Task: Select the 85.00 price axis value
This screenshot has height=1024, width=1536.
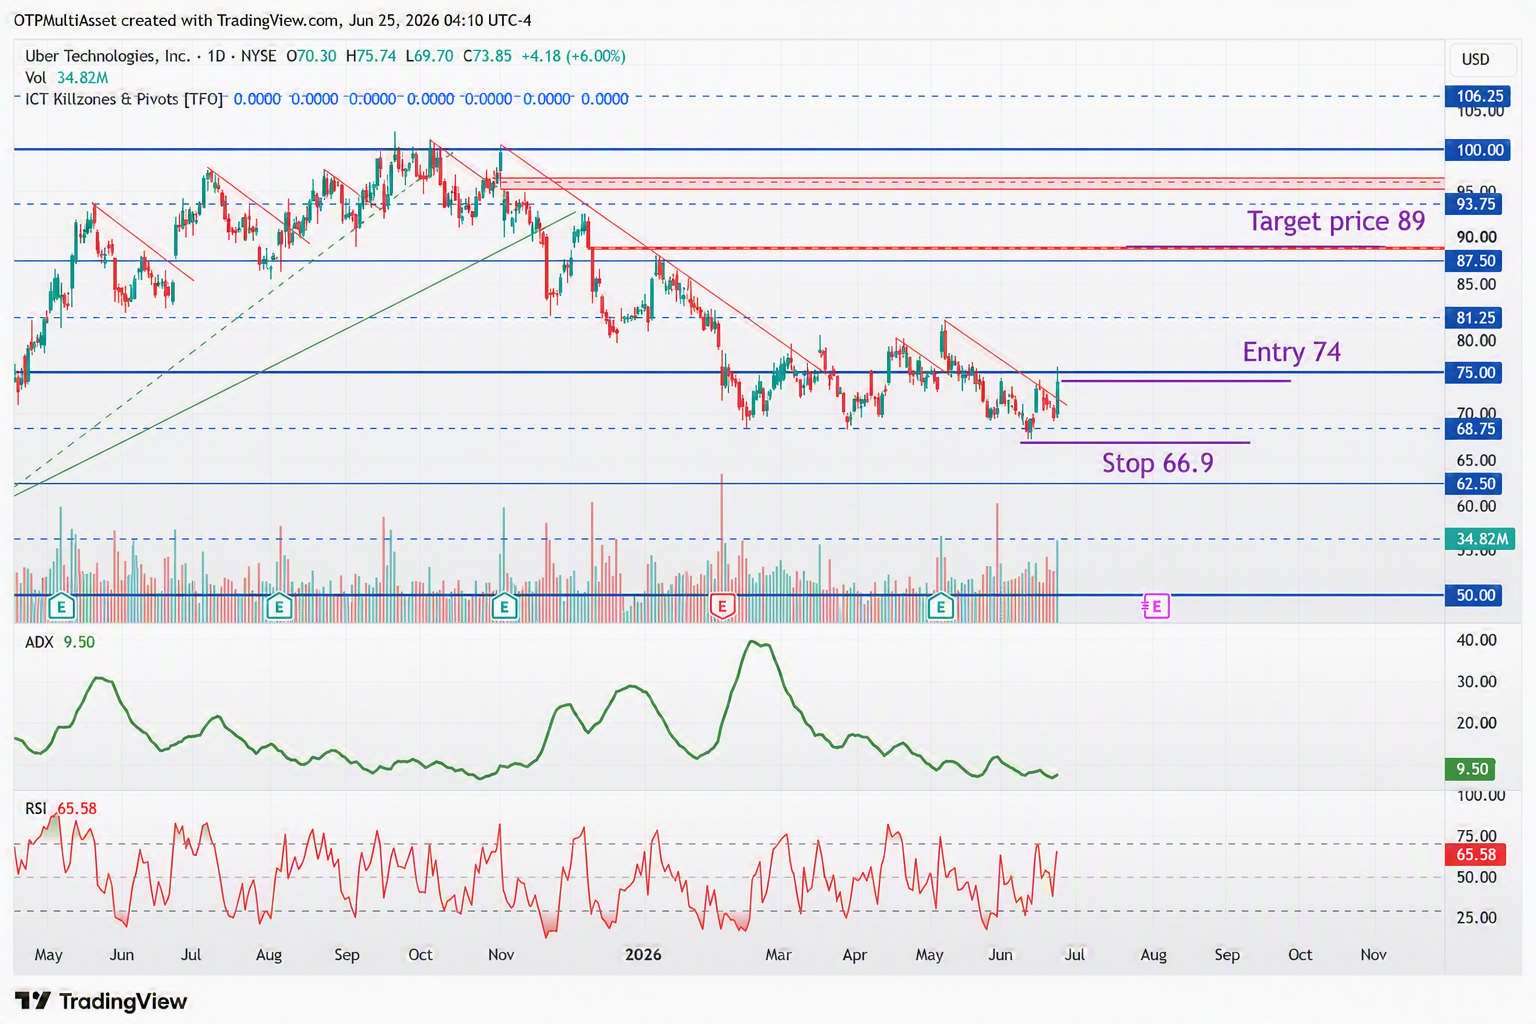Action: click(x=1477, y=285)
